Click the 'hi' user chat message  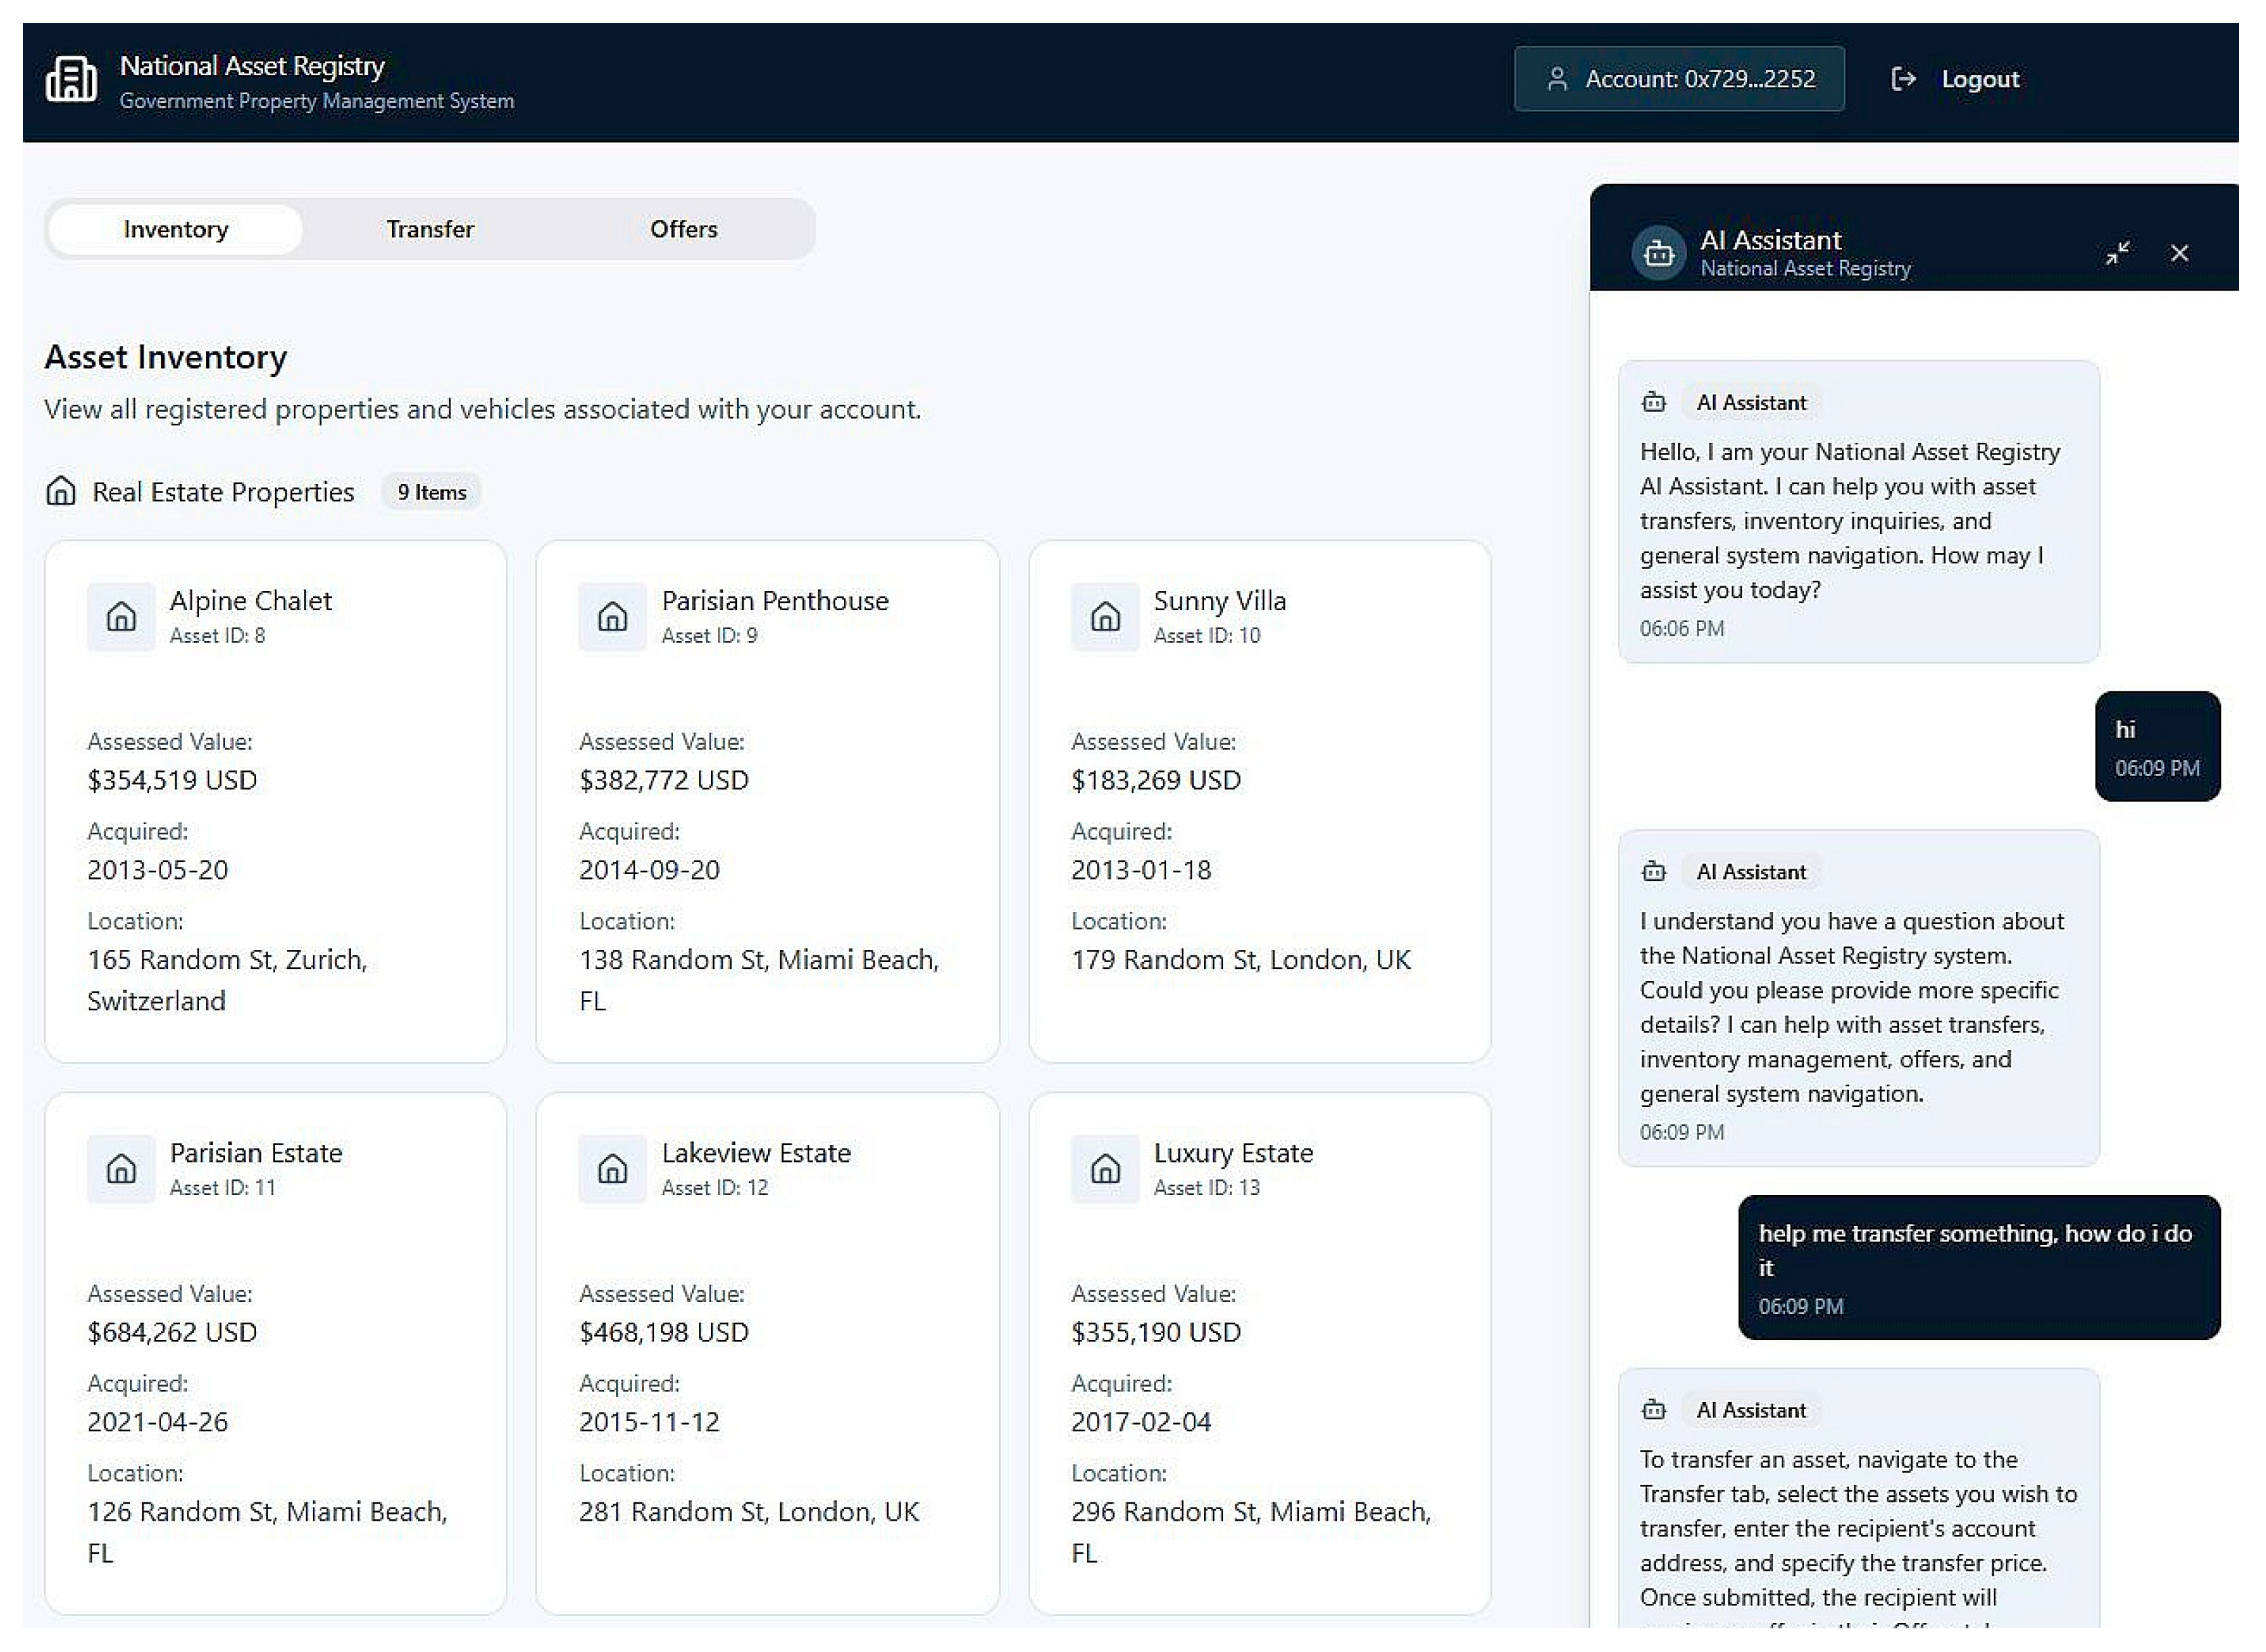(x=2157, y=746)
